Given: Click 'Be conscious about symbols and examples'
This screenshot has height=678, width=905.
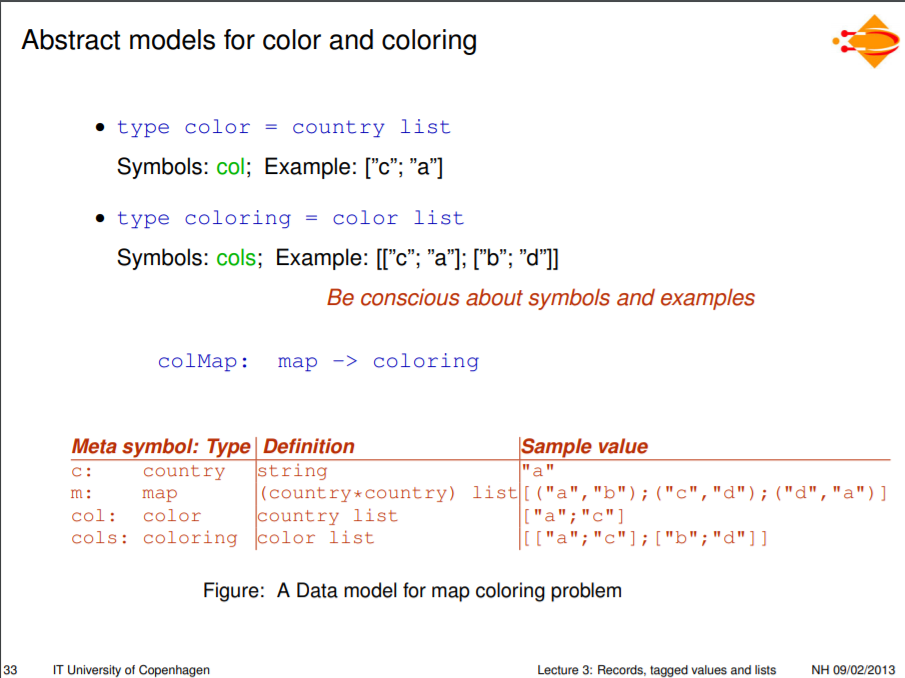Looking at the screenshot, I should click(541, 298).
